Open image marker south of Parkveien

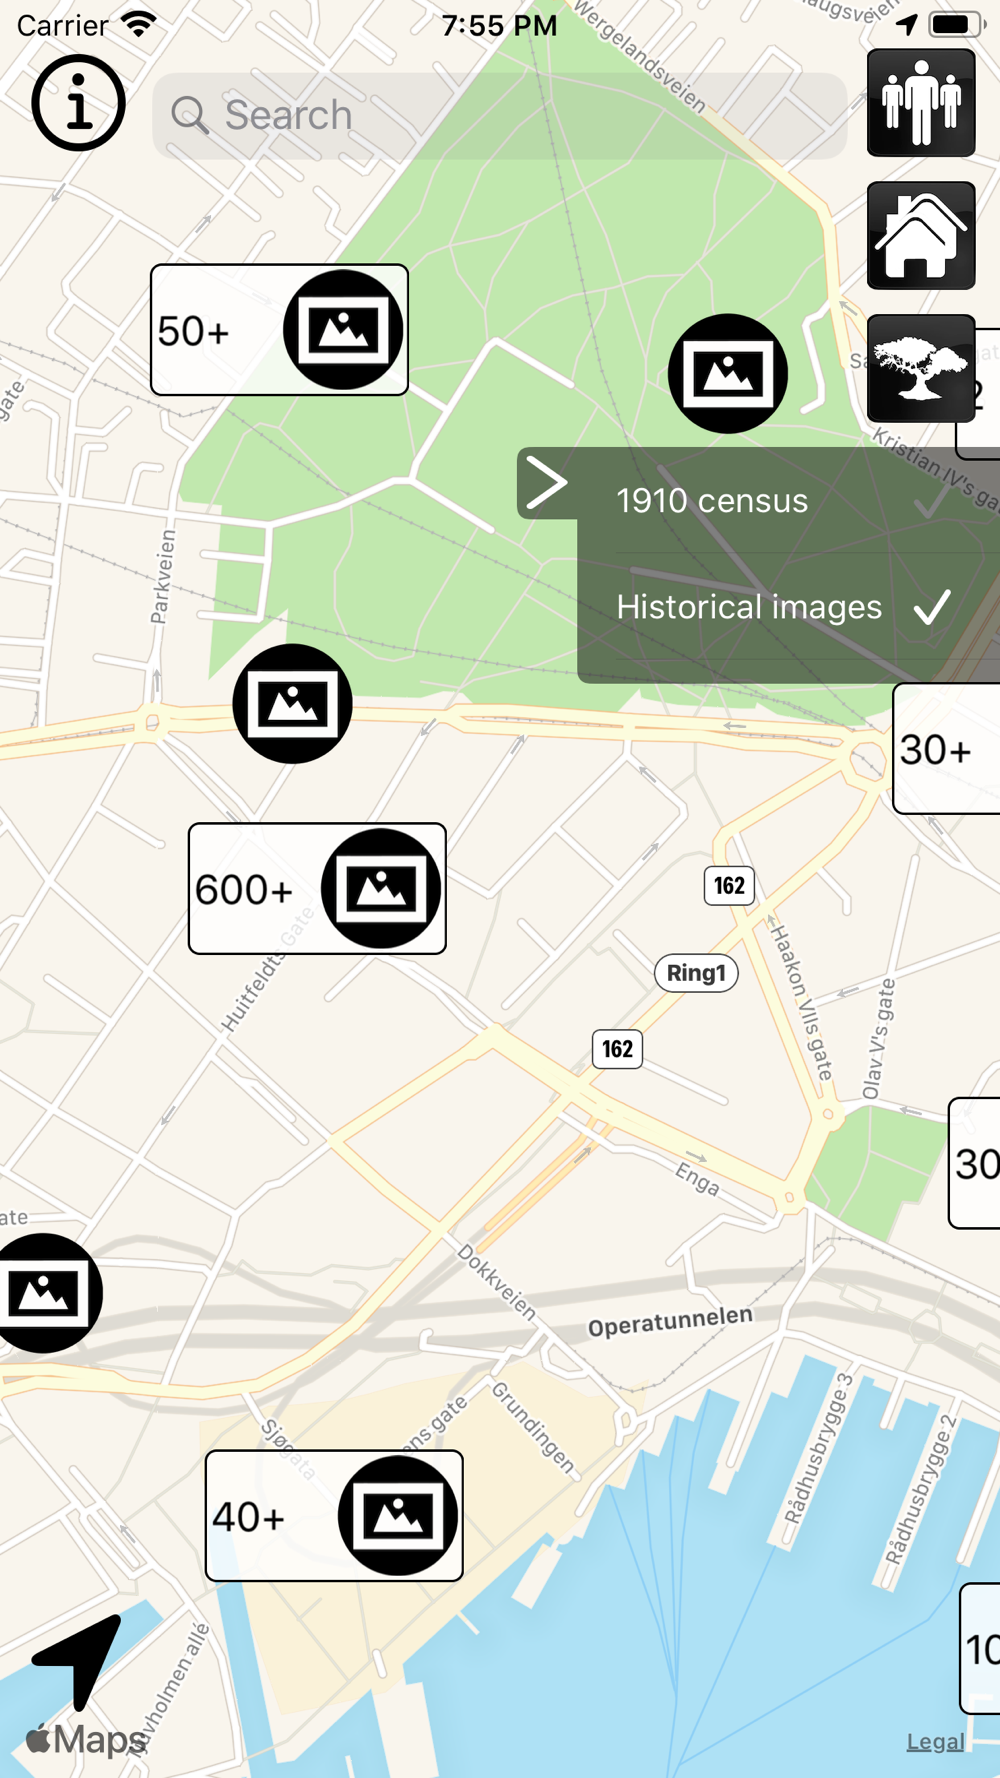click(292, 704)
